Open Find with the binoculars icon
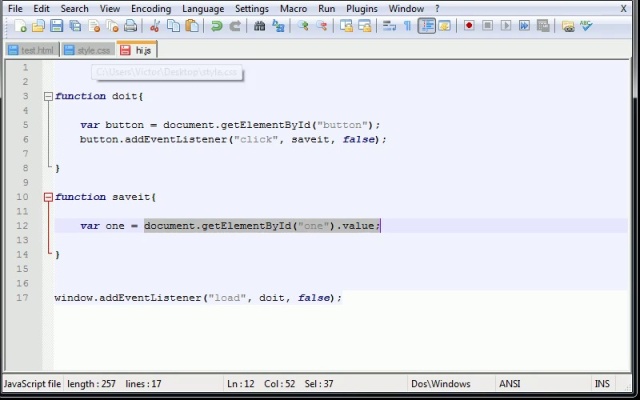The height and width of the screenshot is (400, 640). [x=259, y=26]
